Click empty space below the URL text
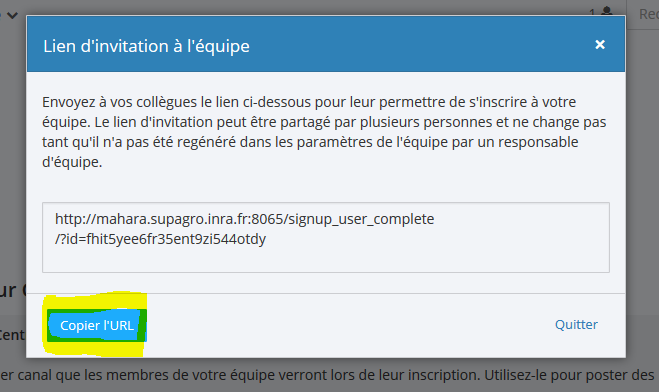 point(326,260)
